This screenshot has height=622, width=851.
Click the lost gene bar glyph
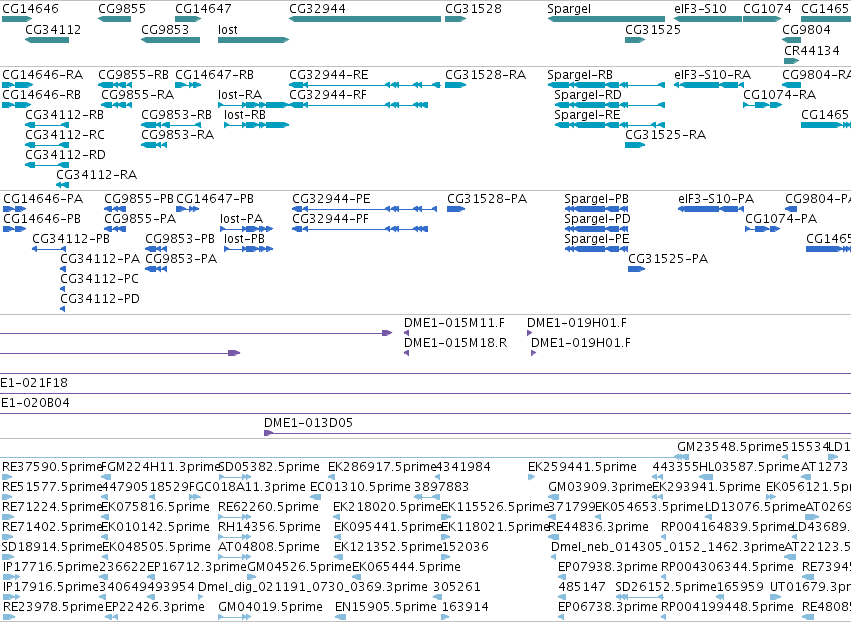point(253,40)
